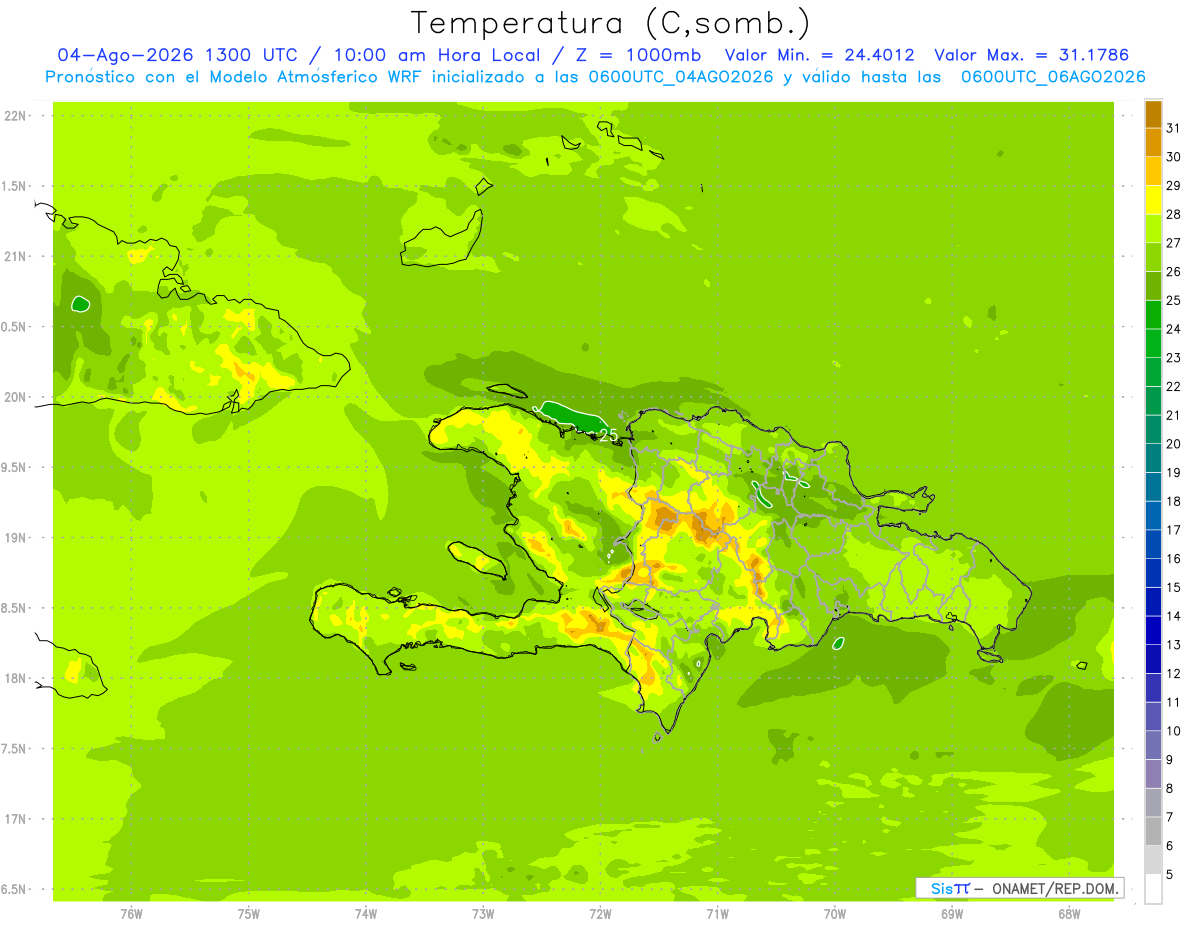Click the 'Temperatura (C,somb.)' title

click(x=611, y=23)
